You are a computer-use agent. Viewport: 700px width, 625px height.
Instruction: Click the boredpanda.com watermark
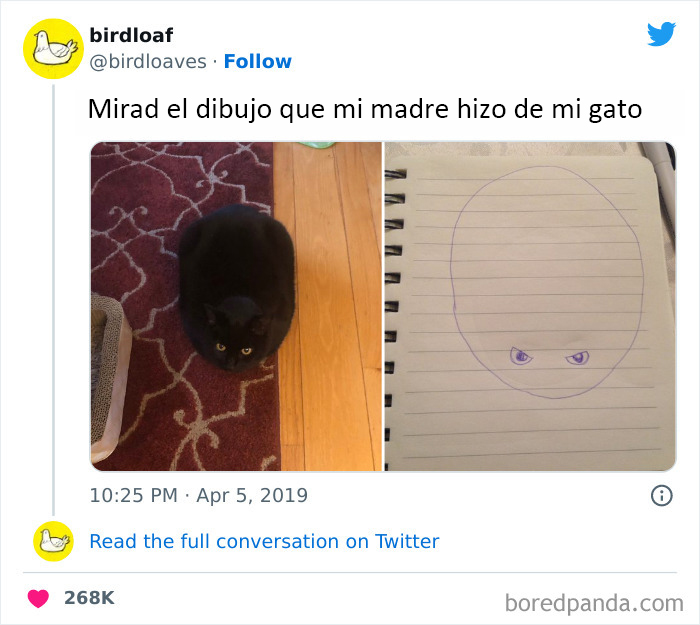[x=594, y=603]
